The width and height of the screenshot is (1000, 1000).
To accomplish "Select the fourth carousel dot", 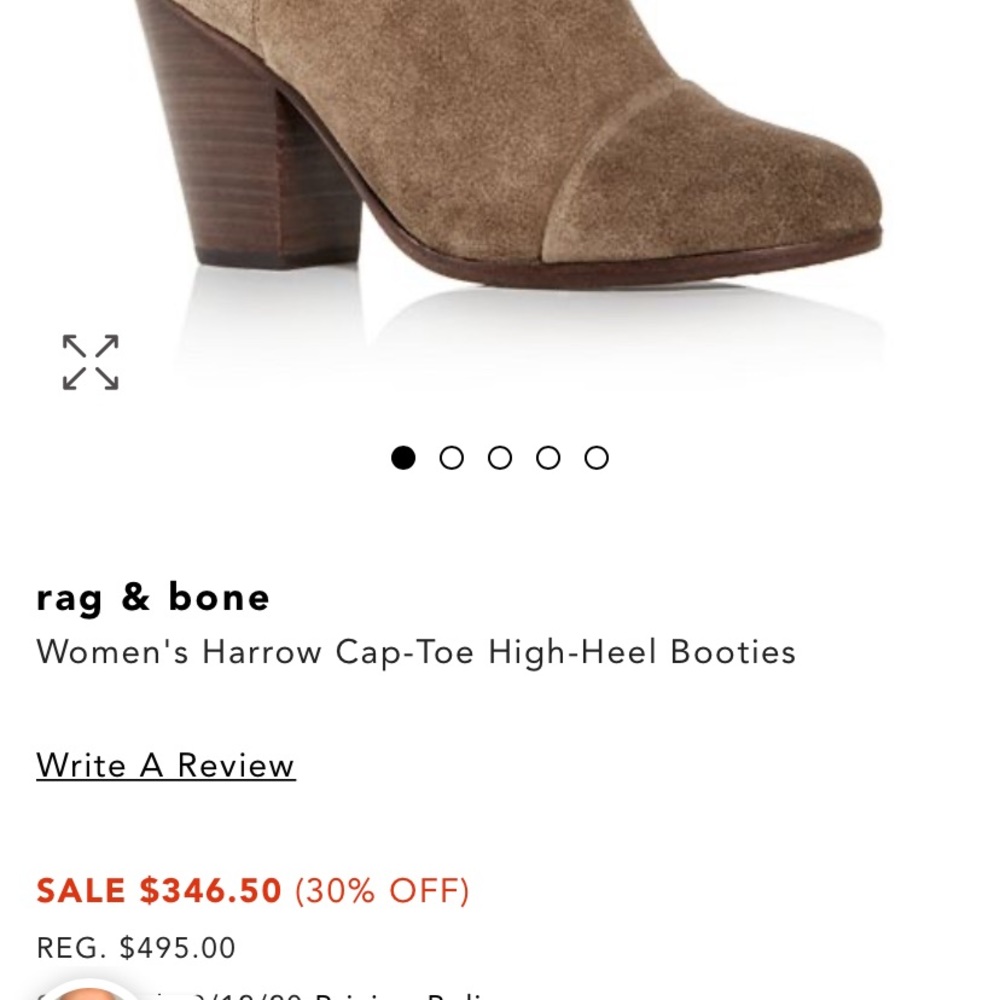I will pyautogui.click(x=550, y=458).
